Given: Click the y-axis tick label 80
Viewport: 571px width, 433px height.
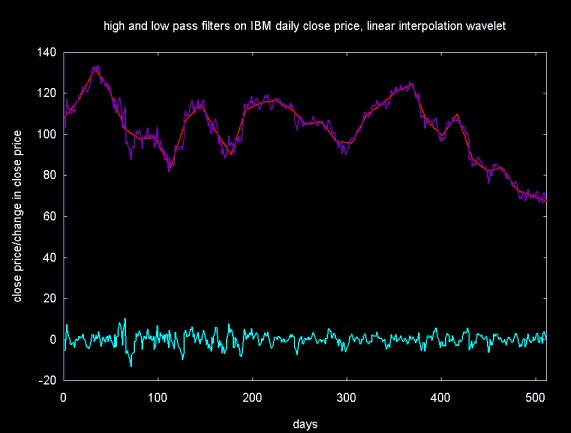Looking at the screenshot, I should (x=50, y=176).
